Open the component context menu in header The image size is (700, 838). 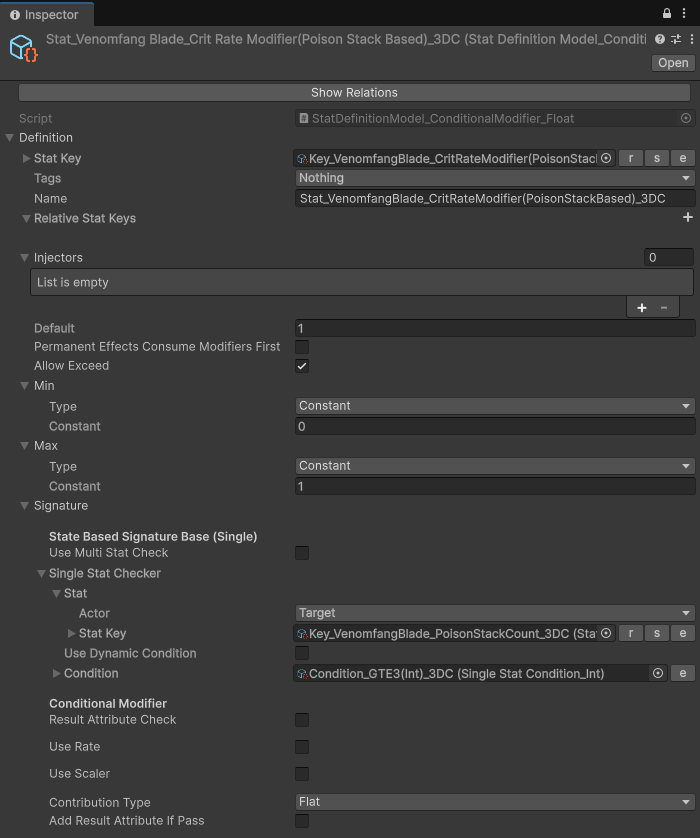point(691,39)
